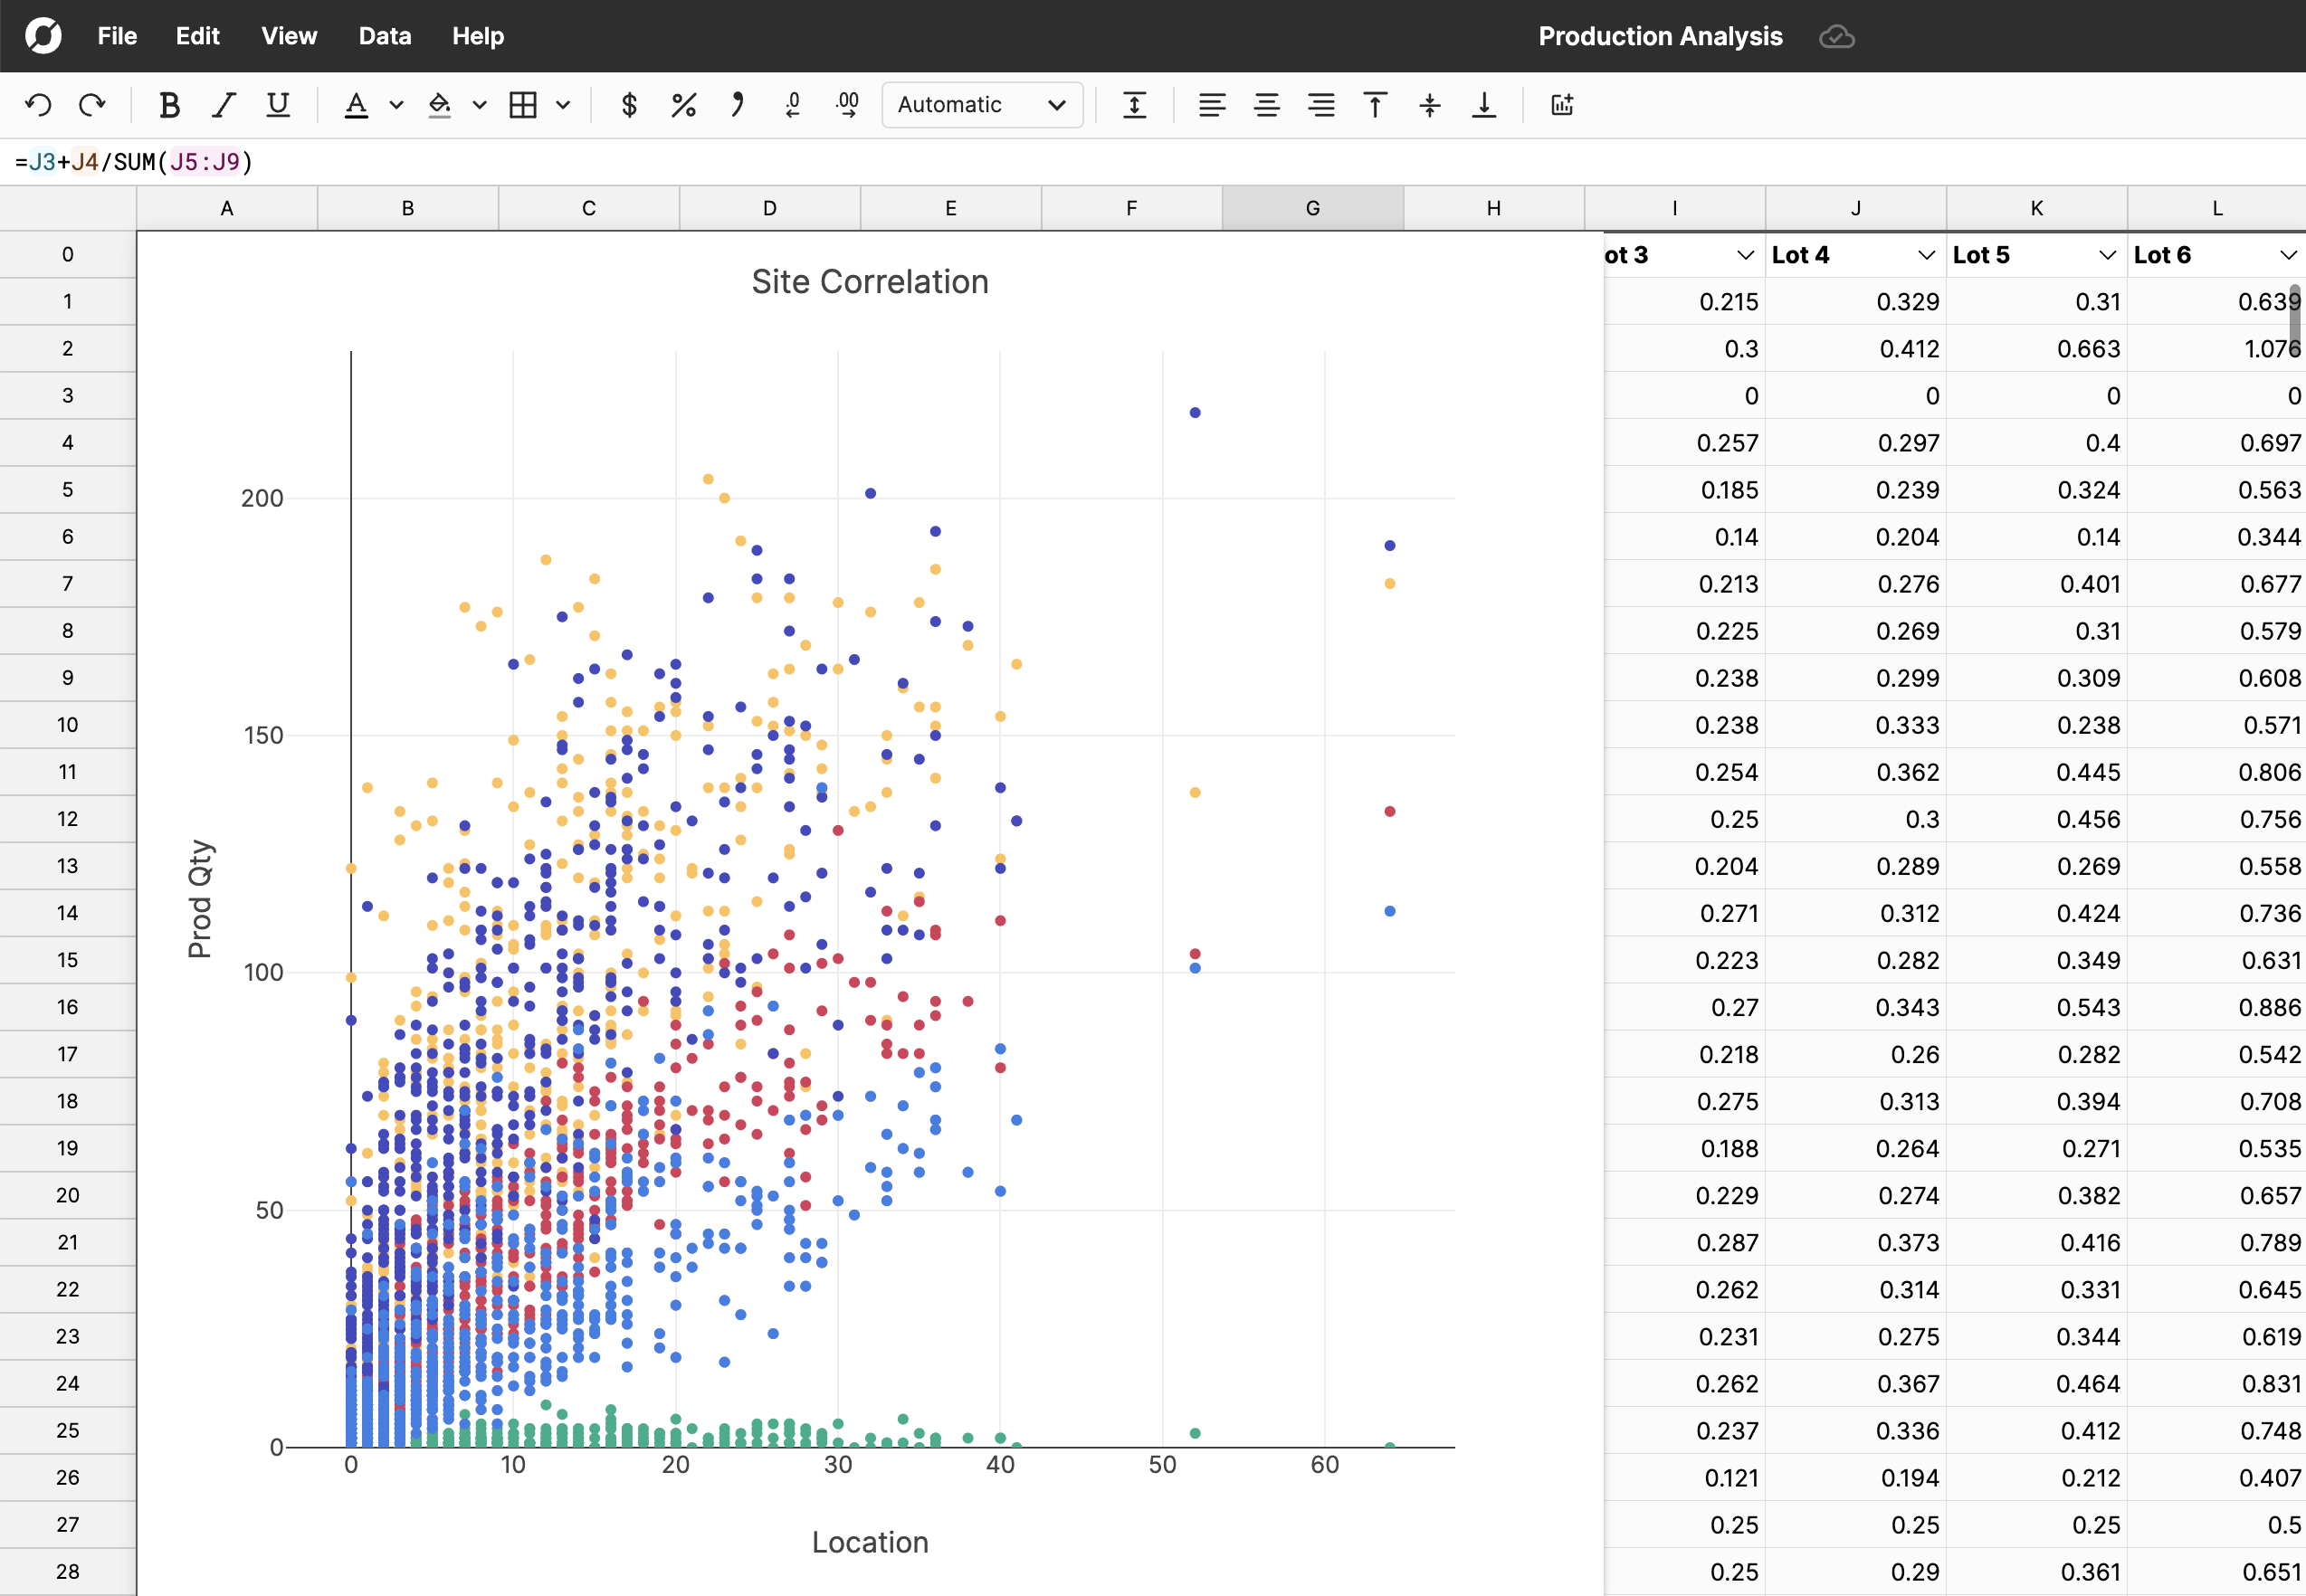Apply currency dollar format
Viewport: 2306px width, 1596px height.
tap(629, 105)
